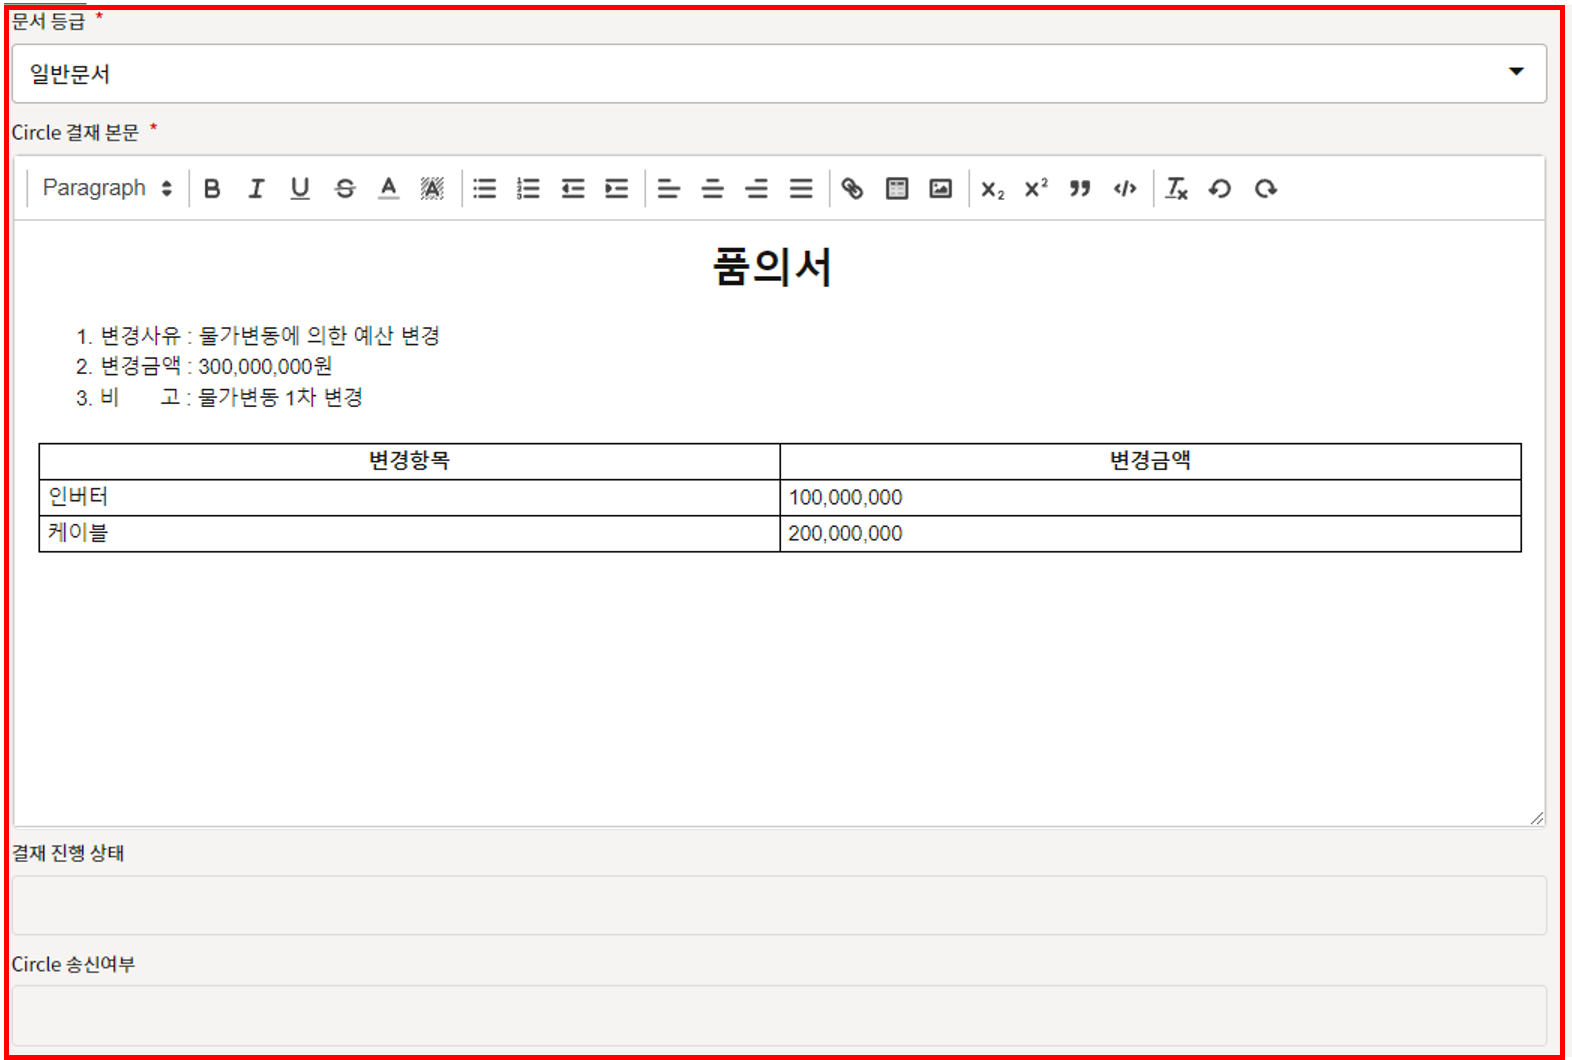The image size is (1572, 1060).
Task: Apply strikethrough to text
Action: tap(345, 188)
